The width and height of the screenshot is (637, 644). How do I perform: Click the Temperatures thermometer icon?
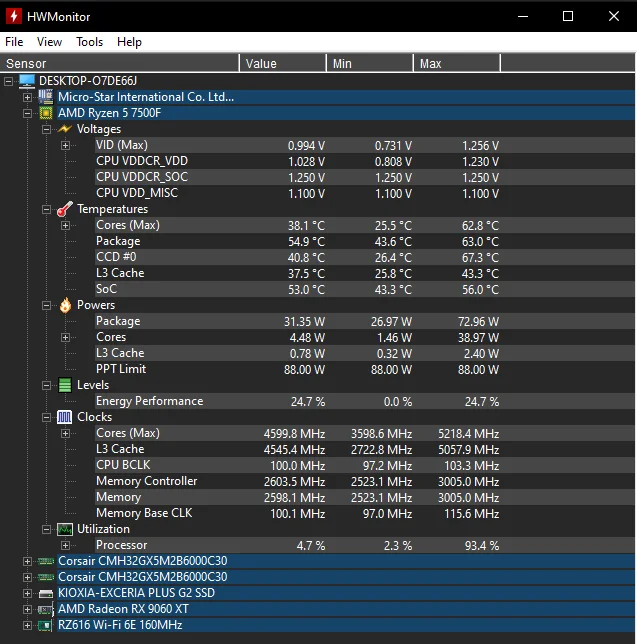[65, 209]
